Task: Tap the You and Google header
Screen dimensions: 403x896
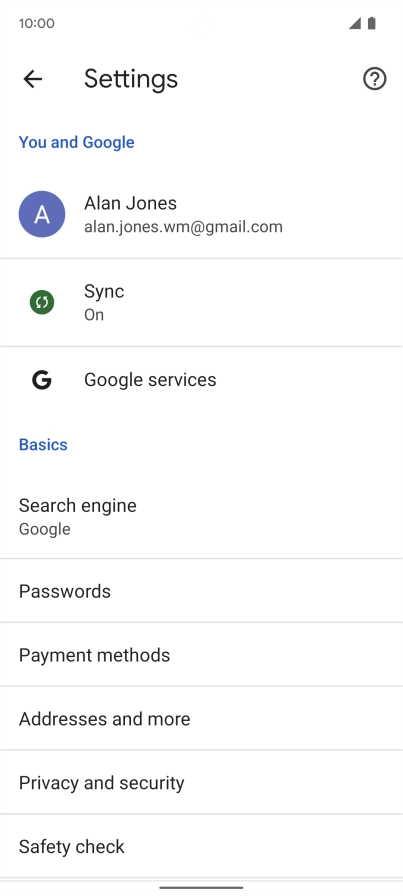Action: (x=77, y=142)
